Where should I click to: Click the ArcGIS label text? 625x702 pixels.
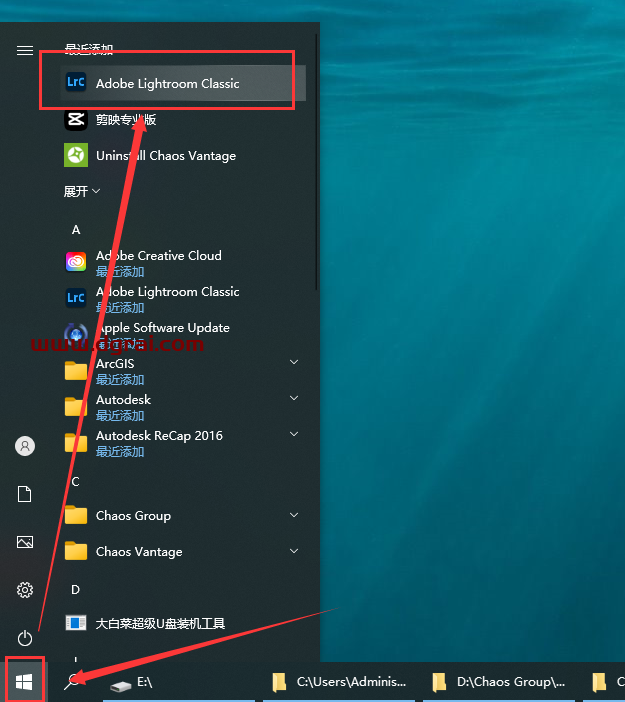115,364
